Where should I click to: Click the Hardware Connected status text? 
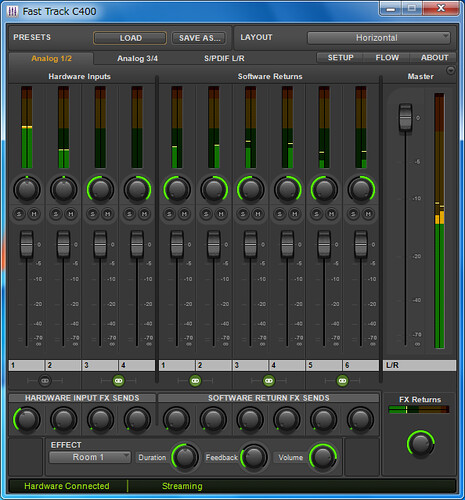click(x=67, y=486)
